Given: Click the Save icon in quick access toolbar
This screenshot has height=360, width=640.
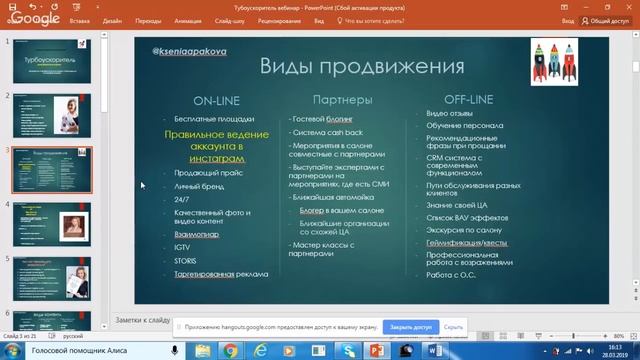Looking at the screenshot, I should [13, 7].
